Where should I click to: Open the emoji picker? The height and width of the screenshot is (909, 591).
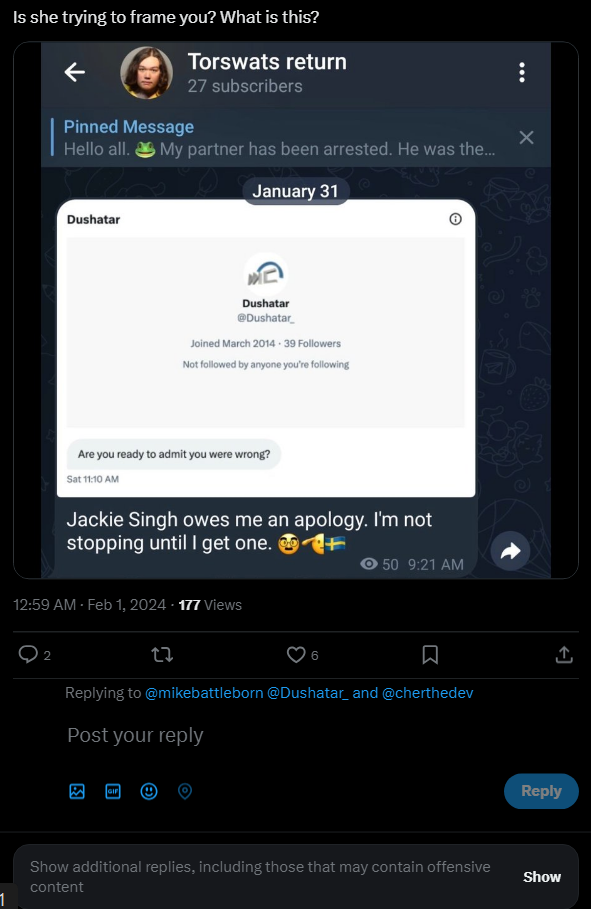(149, 791)
